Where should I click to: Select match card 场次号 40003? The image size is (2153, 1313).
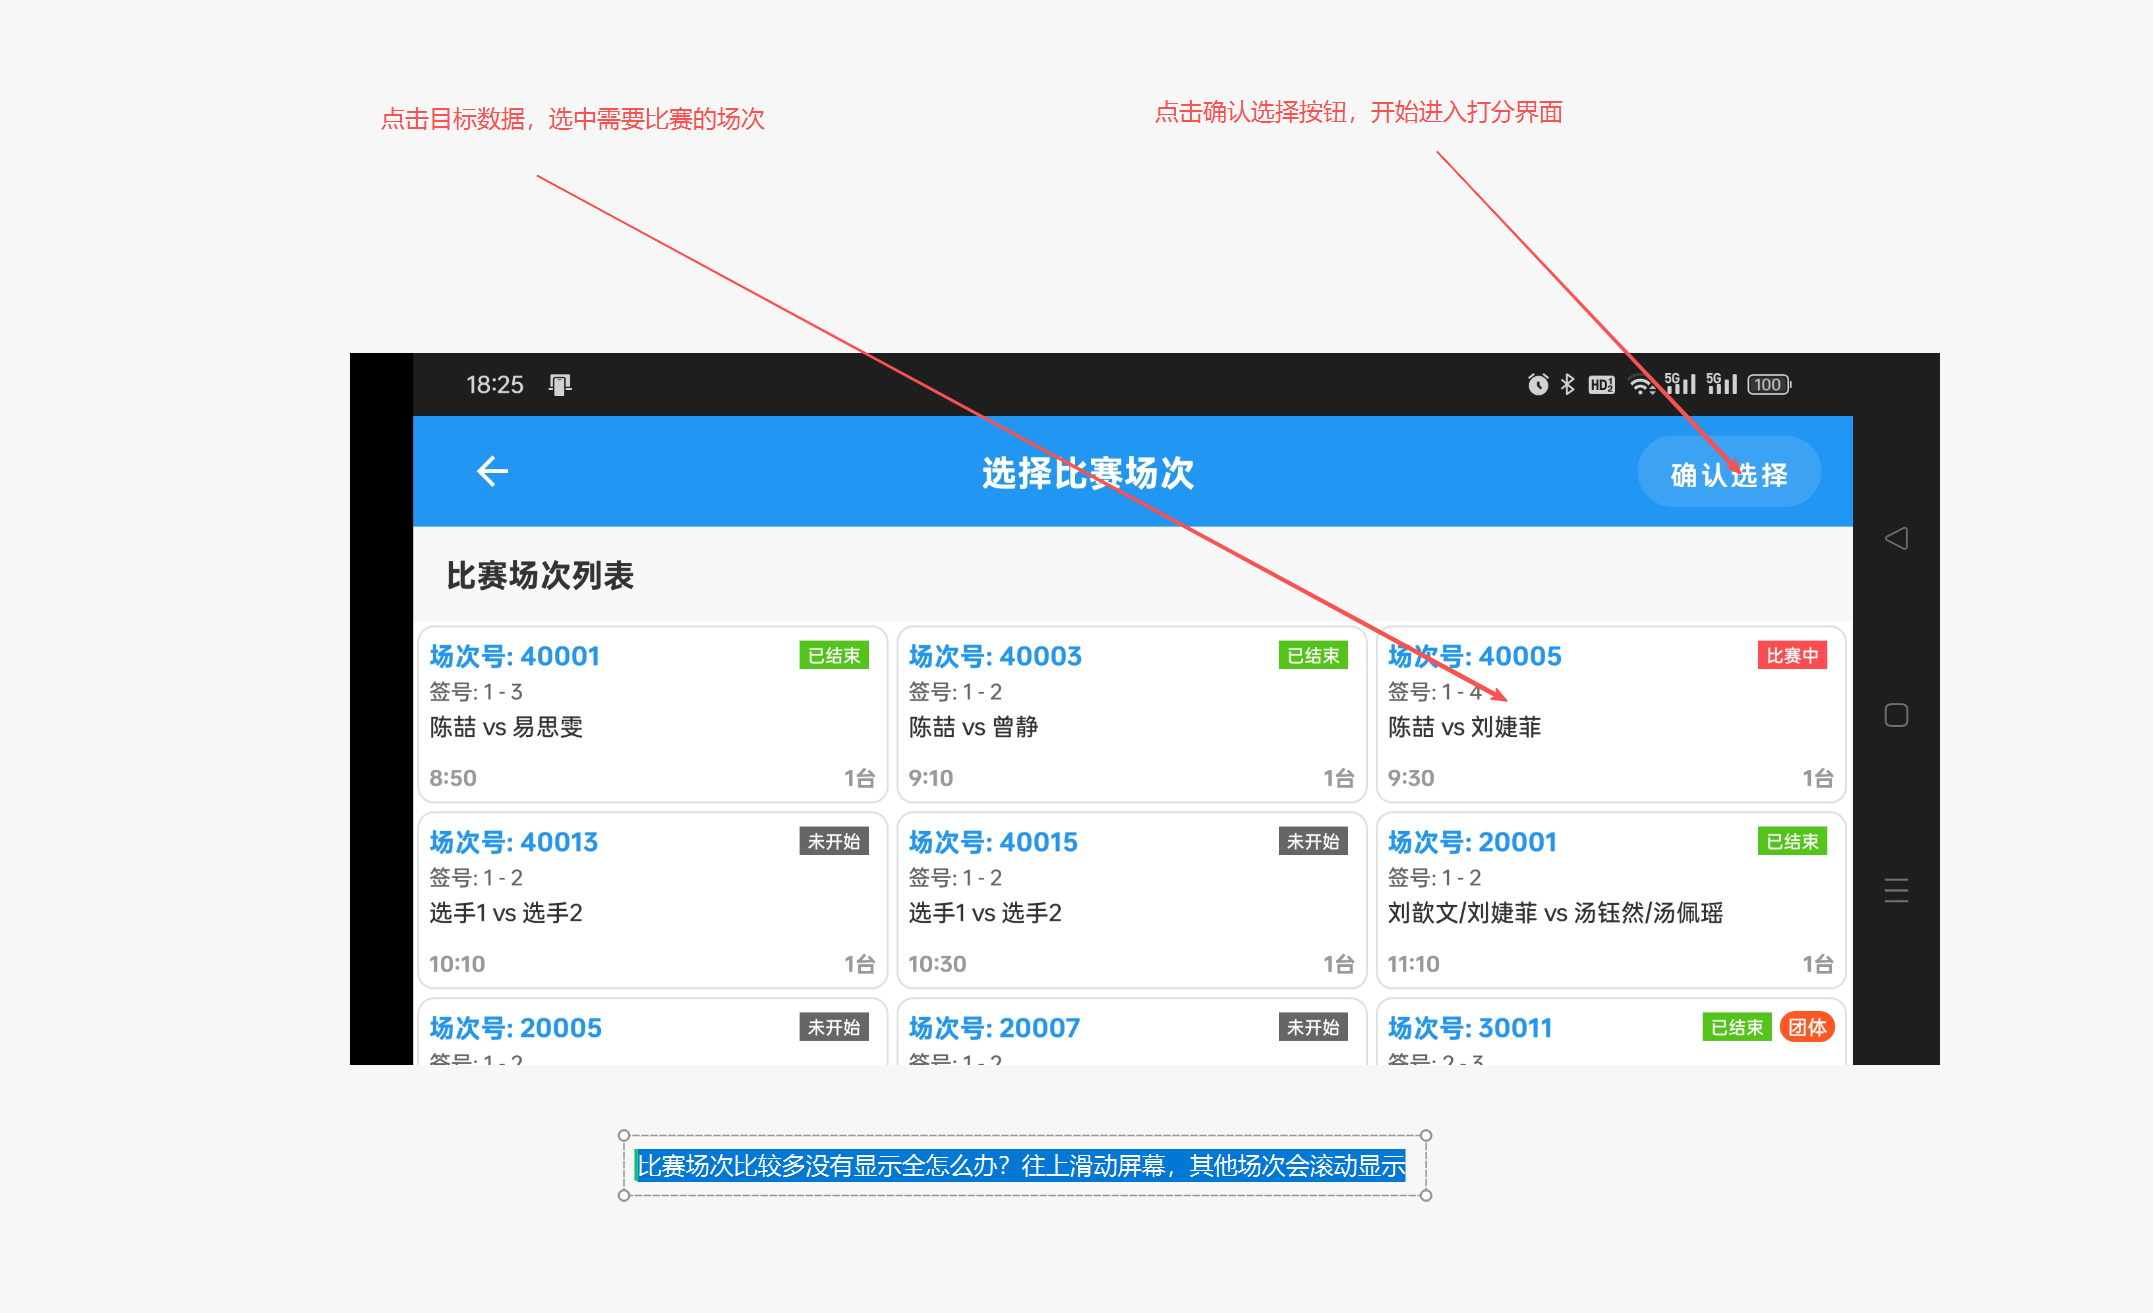[1131, 715]
